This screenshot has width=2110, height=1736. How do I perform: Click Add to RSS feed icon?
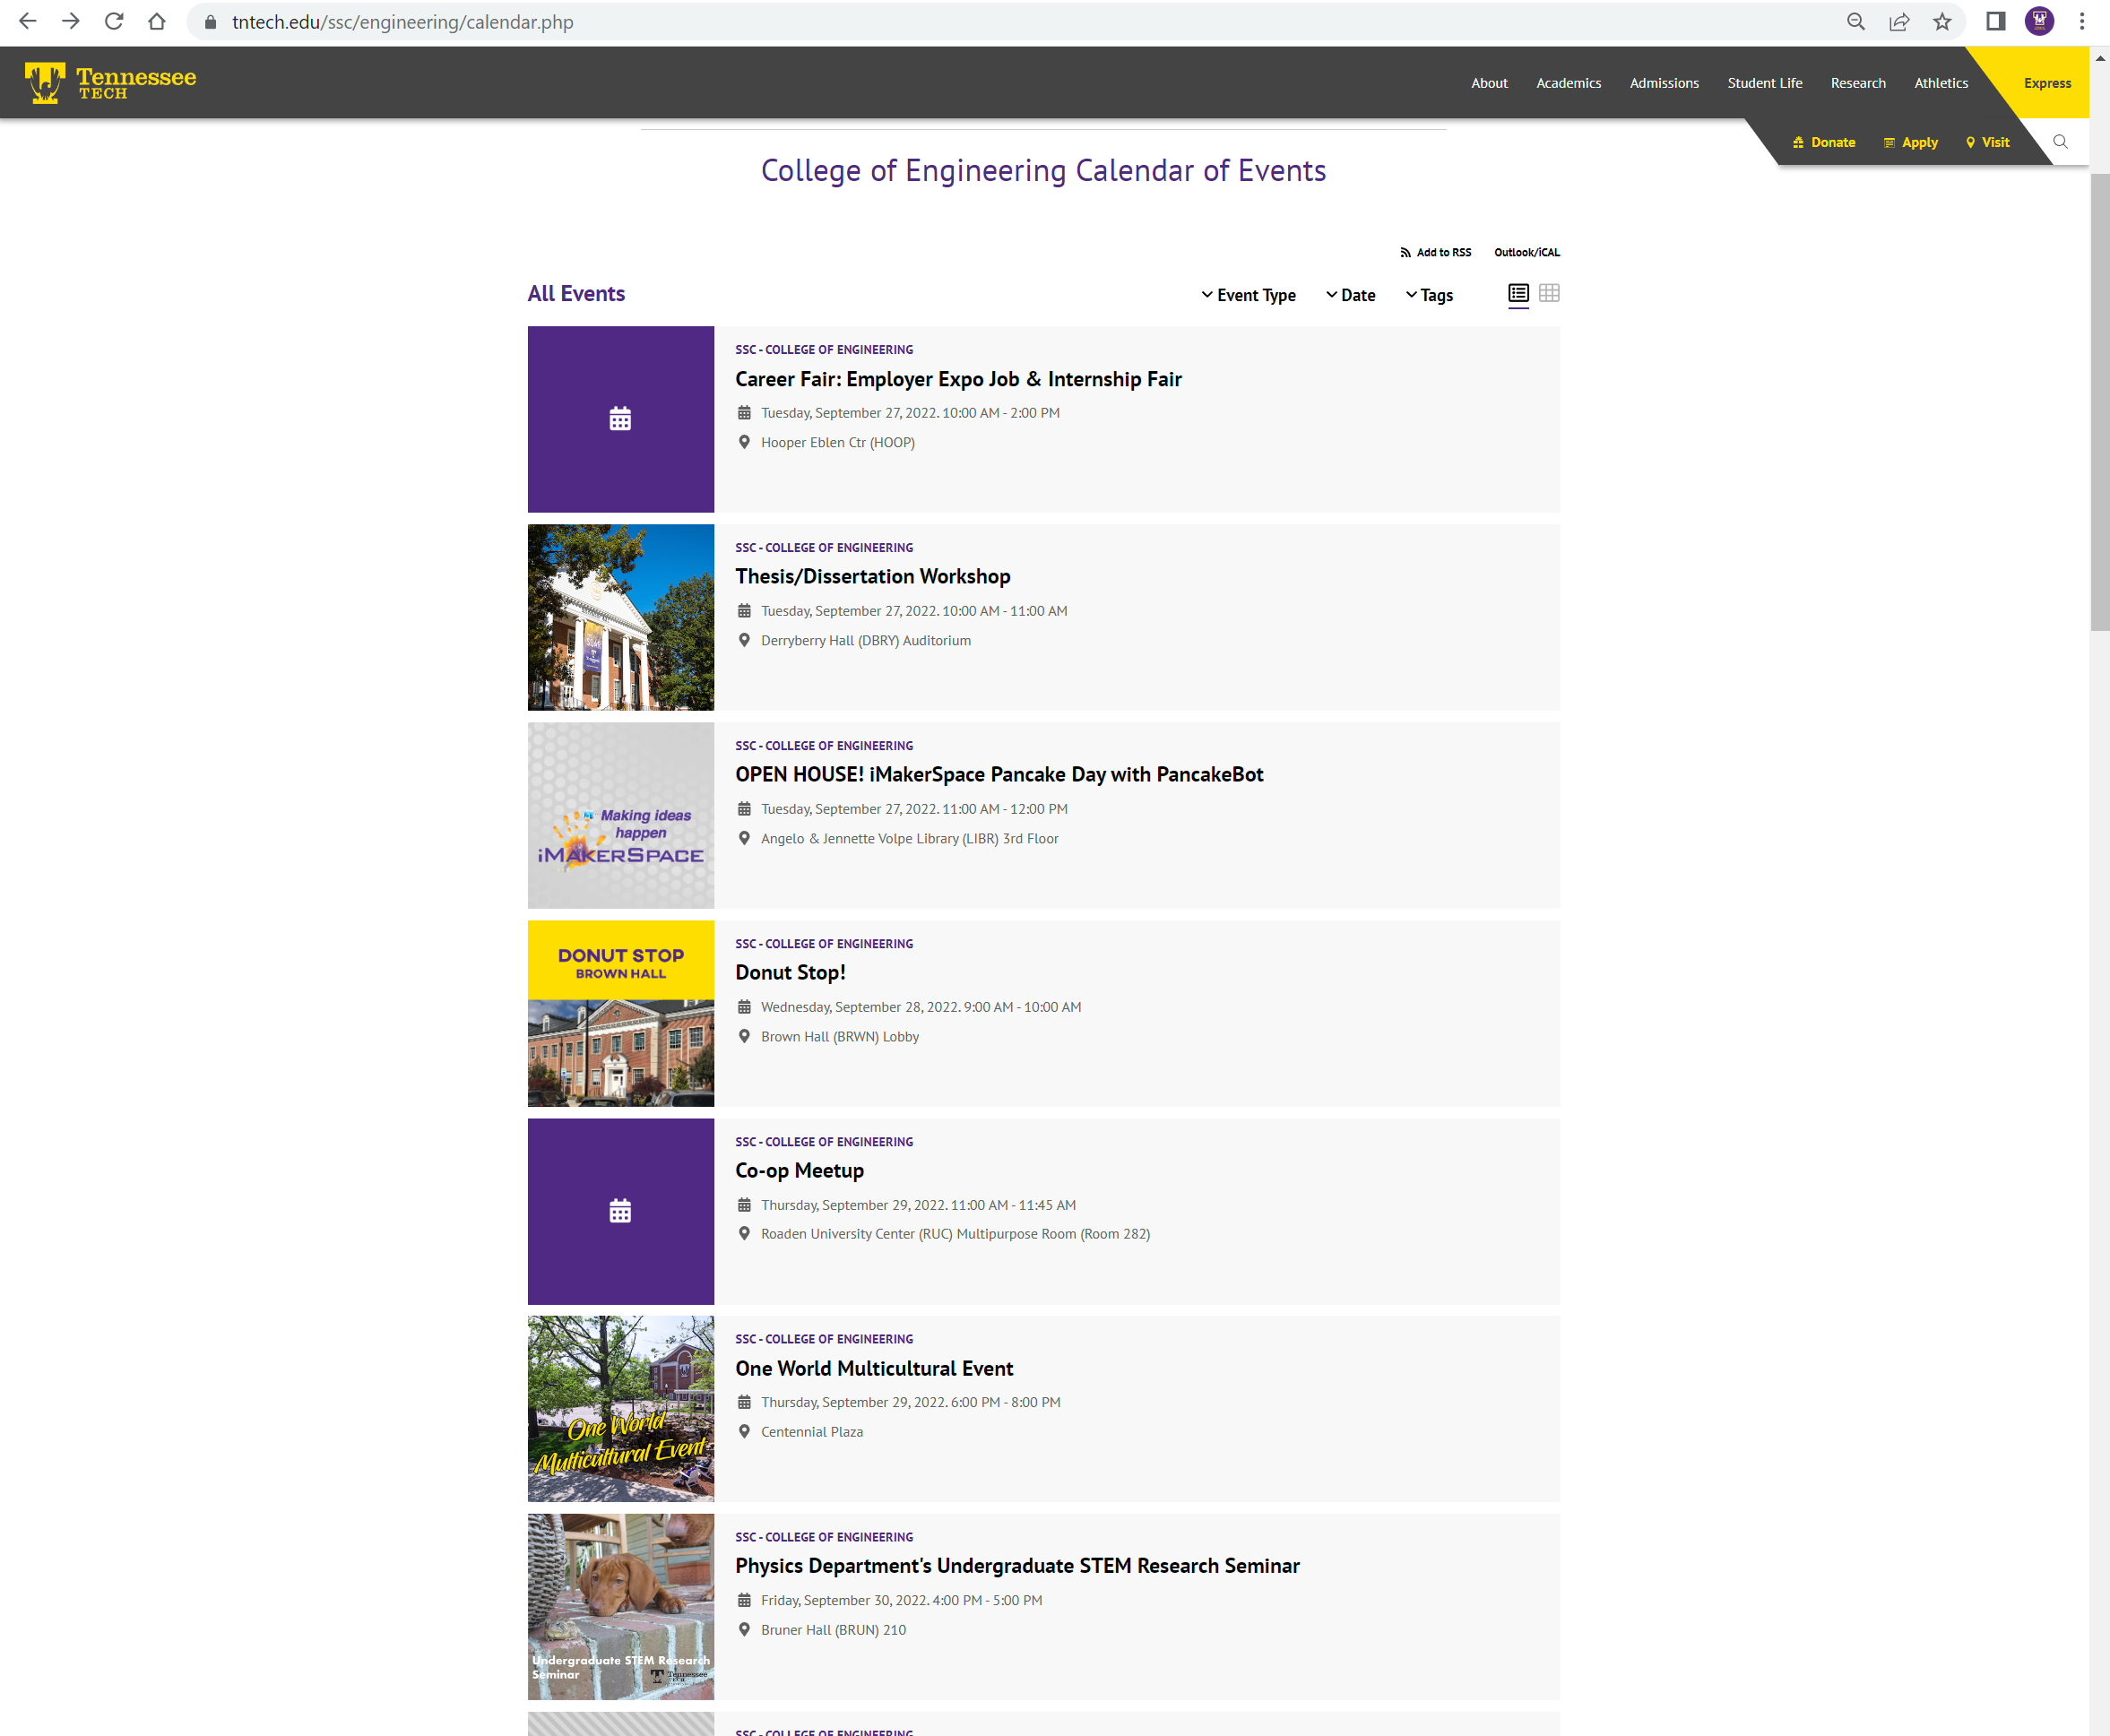click(1405, 252)
